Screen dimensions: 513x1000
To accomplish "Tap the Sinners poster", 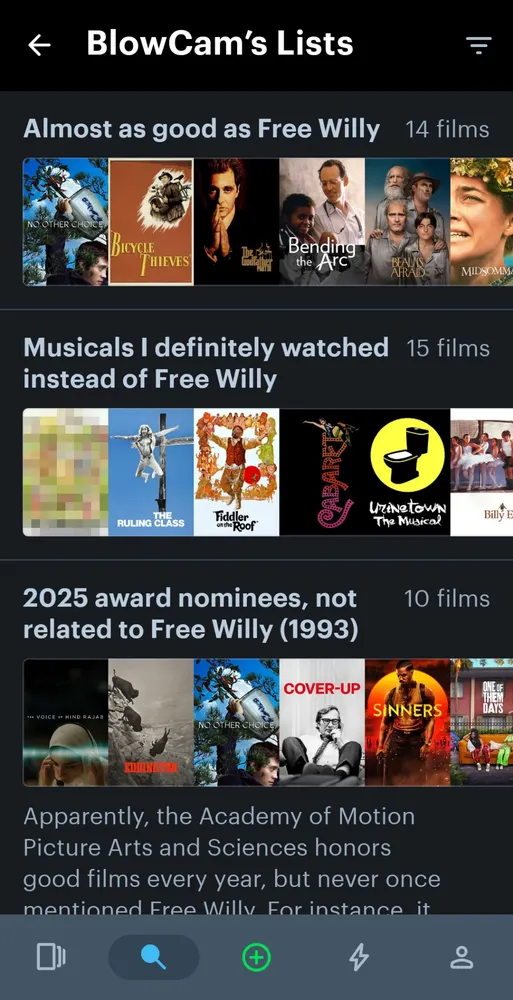I will tap(407, 722).
